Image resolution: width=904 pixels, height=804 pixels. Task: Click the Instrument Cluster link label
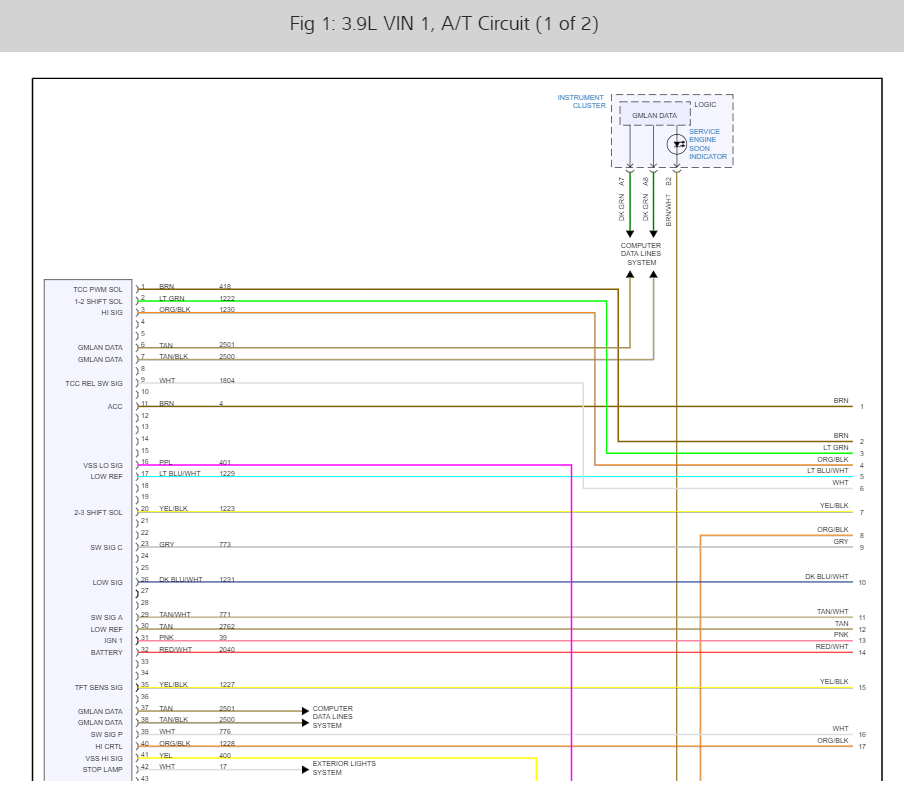click(581, 101)
